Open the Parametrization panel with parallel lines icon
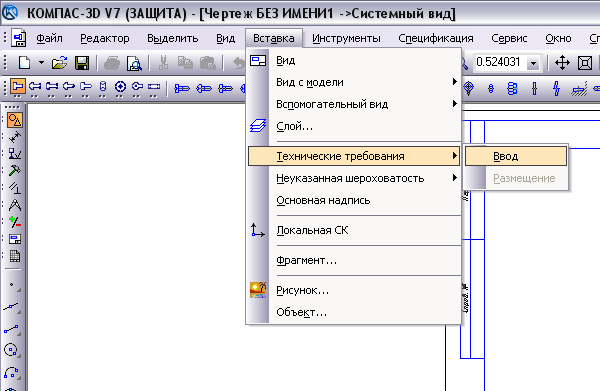Screen dimensions: 600x391 pyautogui.click(x=15, y=188)
